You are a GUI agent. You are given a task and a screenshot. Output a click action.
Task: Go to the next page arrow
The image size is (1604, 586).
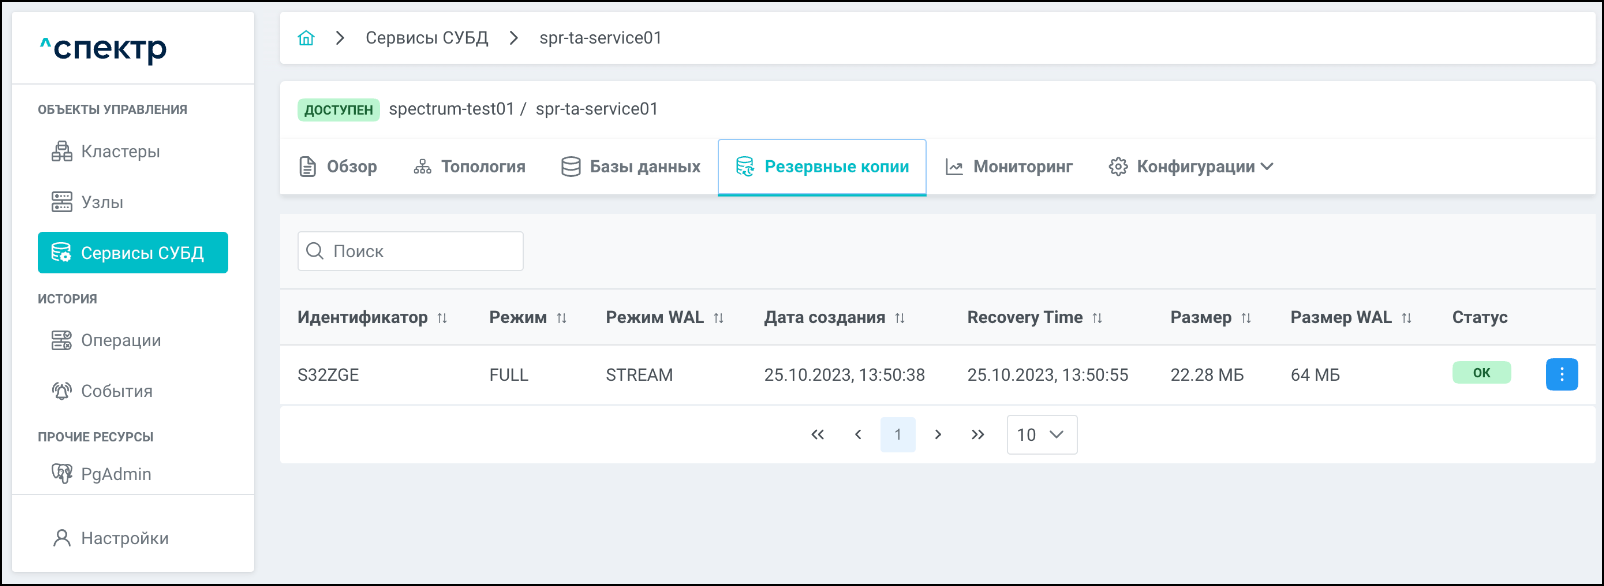point(938,435)
